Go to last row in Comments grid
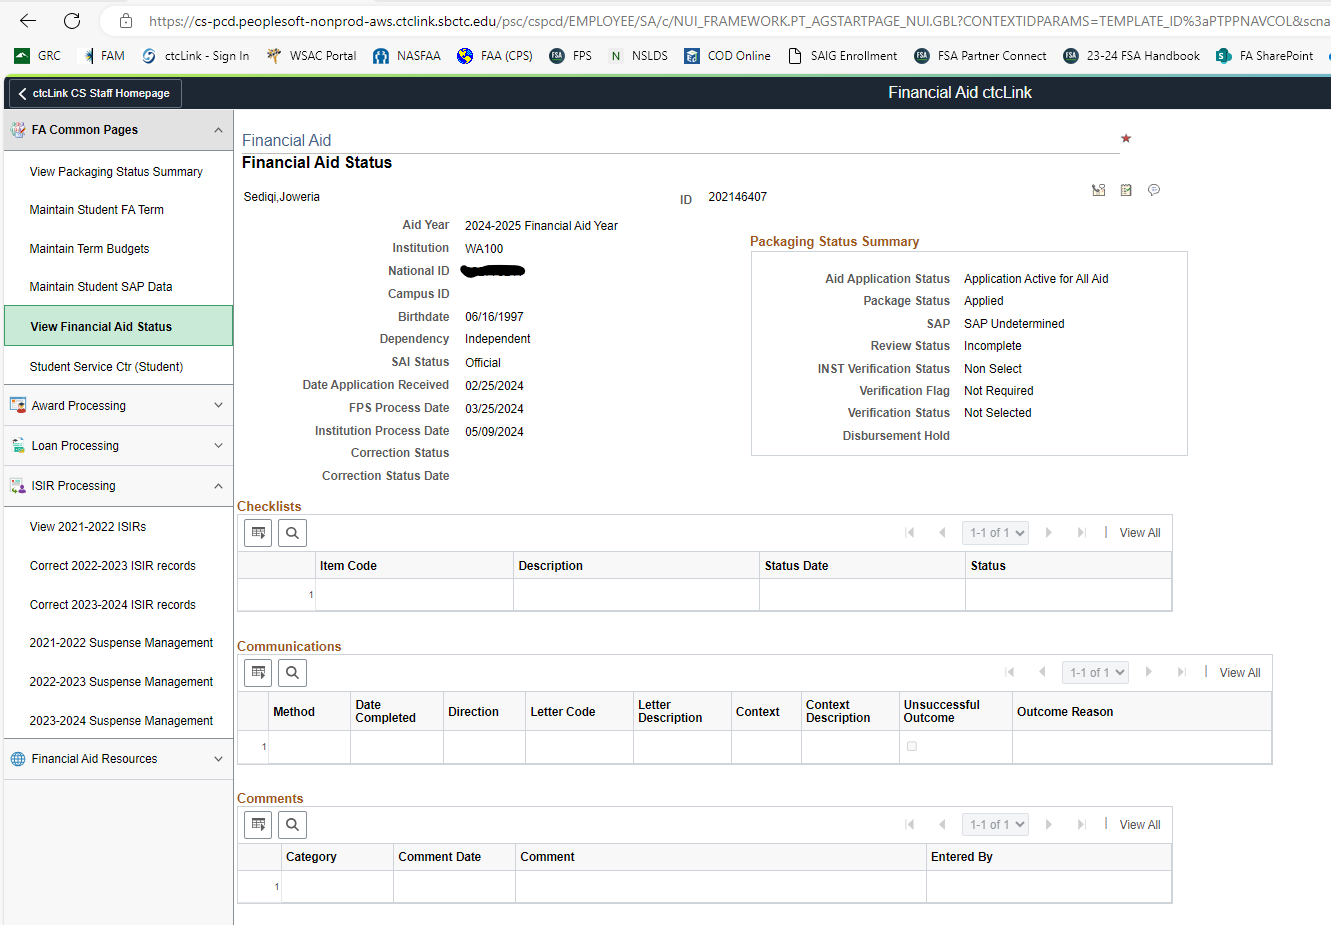 (x=1081, y=825)
